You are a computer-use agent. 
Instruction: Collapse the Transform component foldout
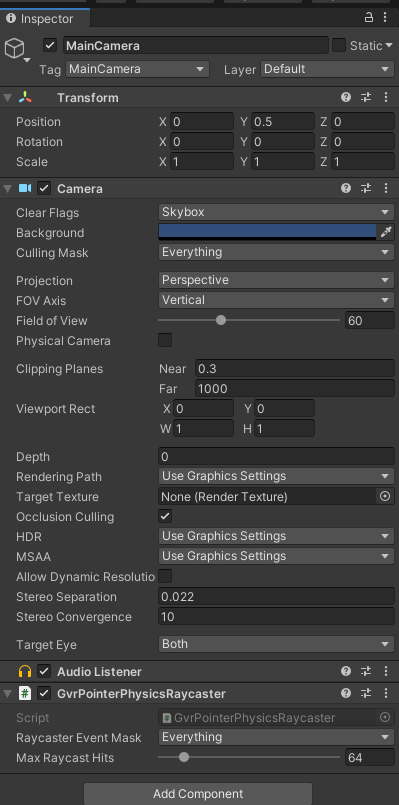tap(7, 98)
